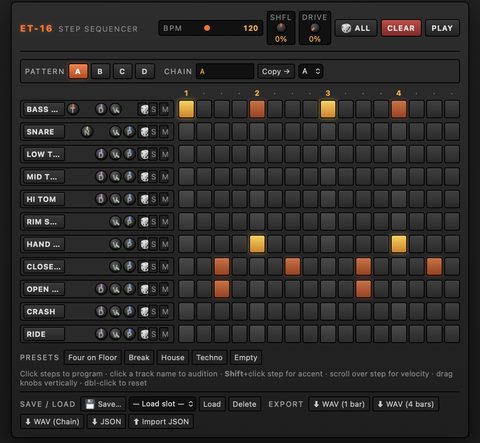Click the RIDE track V knob
This screenshot has width=480, height=443.
[x=115, y=334]
